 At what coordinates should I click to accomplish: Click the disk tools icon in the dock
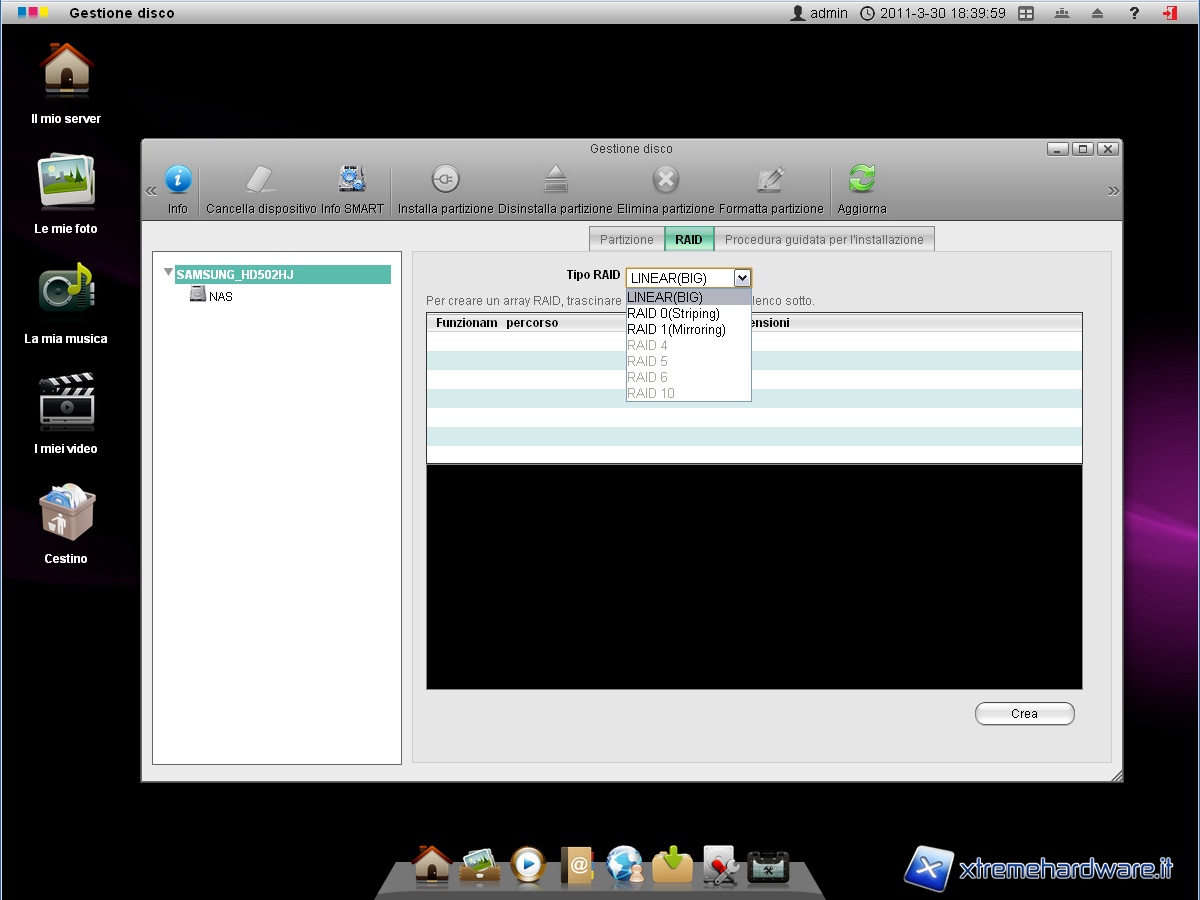click(720, 865)
